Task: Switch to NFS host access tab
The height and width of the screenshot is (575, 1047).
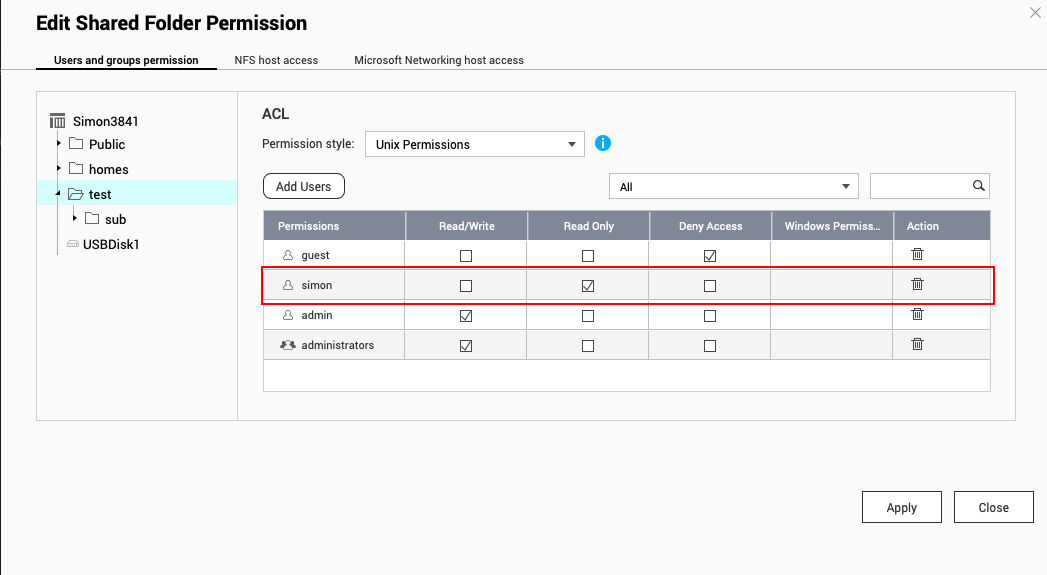Action: (x=276, y=60)
